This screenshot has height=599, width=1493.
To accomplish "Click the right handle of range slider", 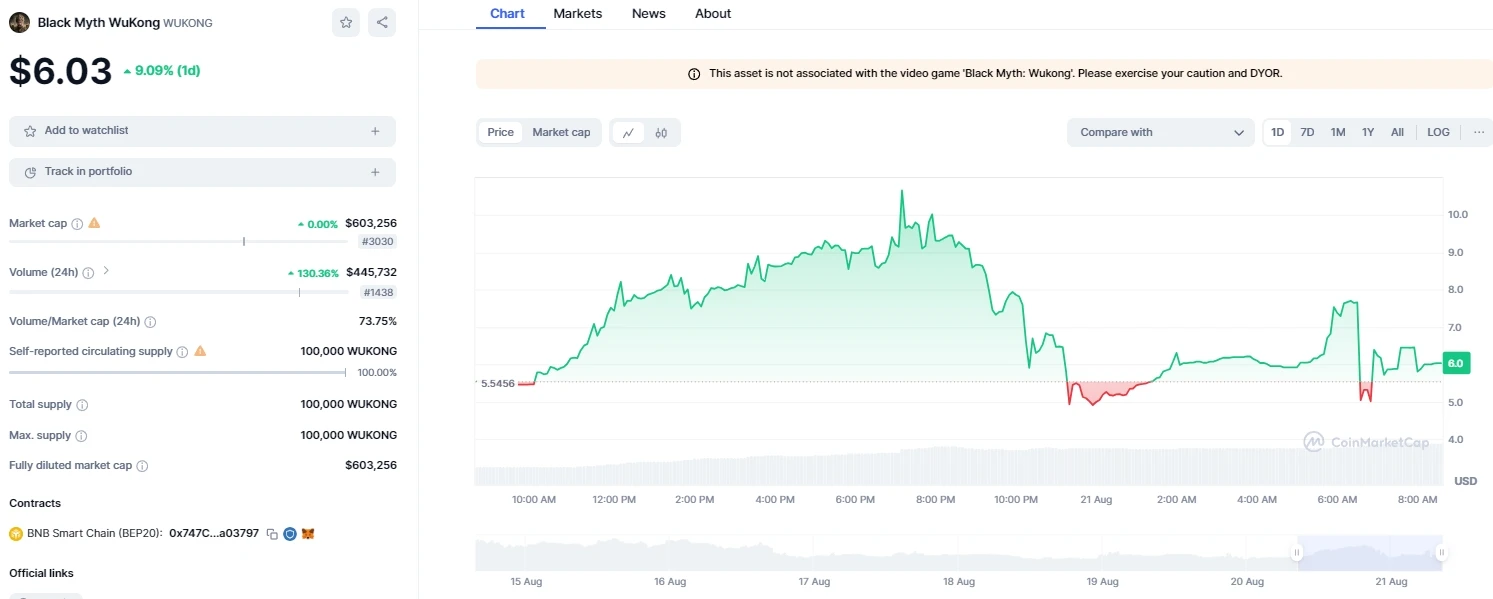I will coord(1441,552).
